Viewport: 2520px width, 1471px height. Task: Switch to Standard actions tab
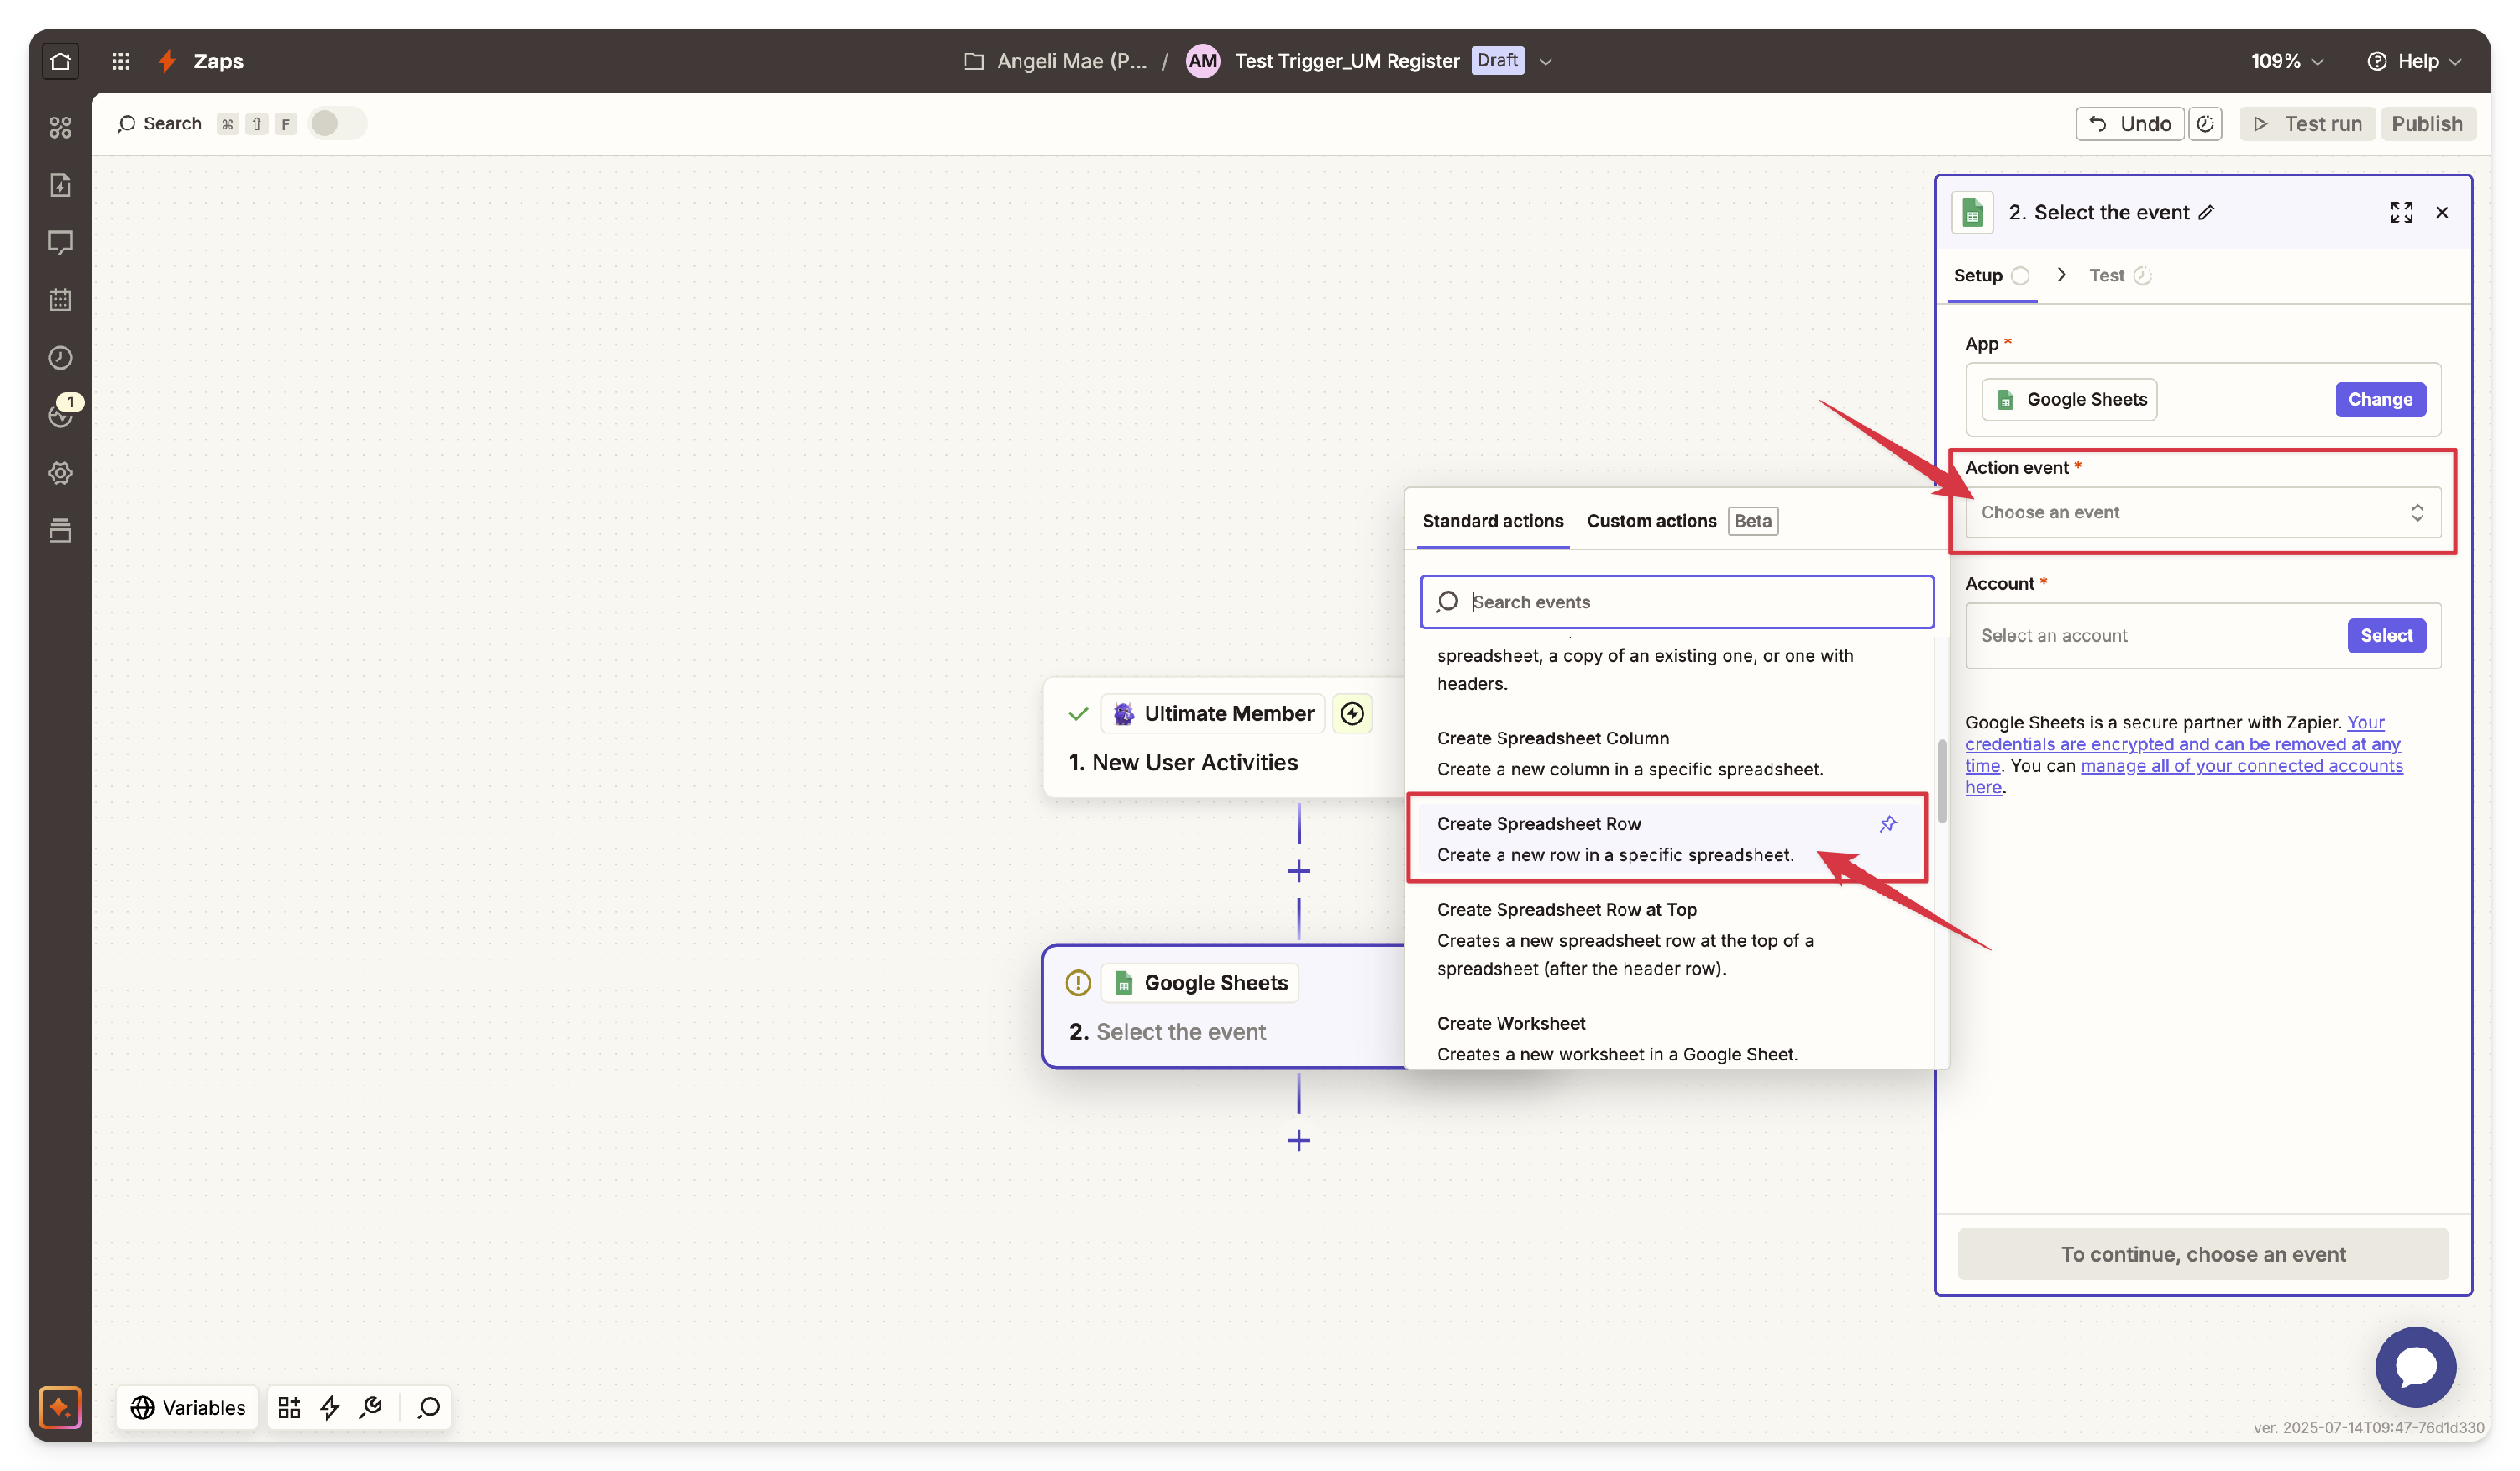(1492, 520)
